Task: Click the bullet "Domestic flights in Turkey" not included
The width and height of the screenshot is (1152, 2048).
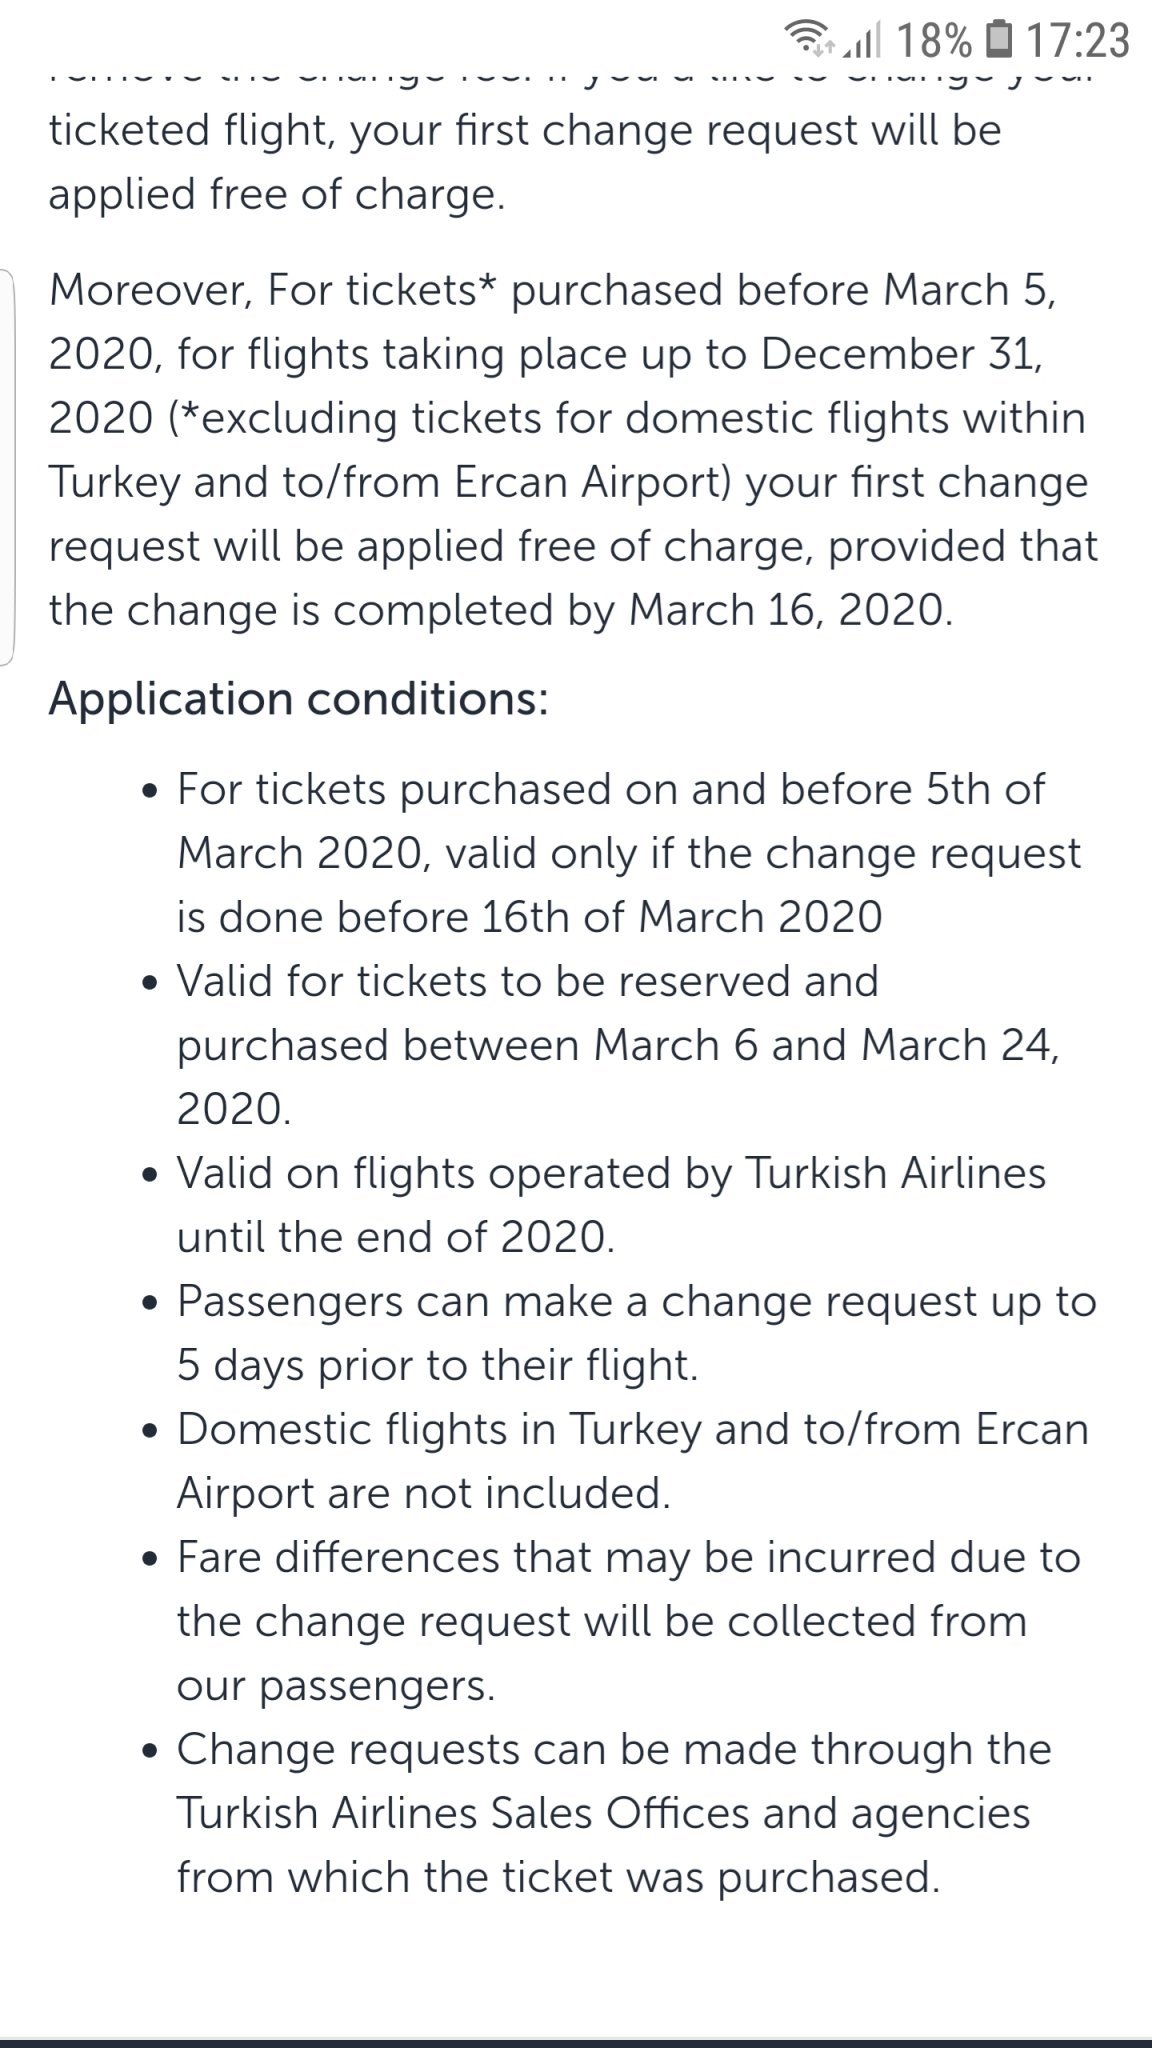Action: 632,1460
